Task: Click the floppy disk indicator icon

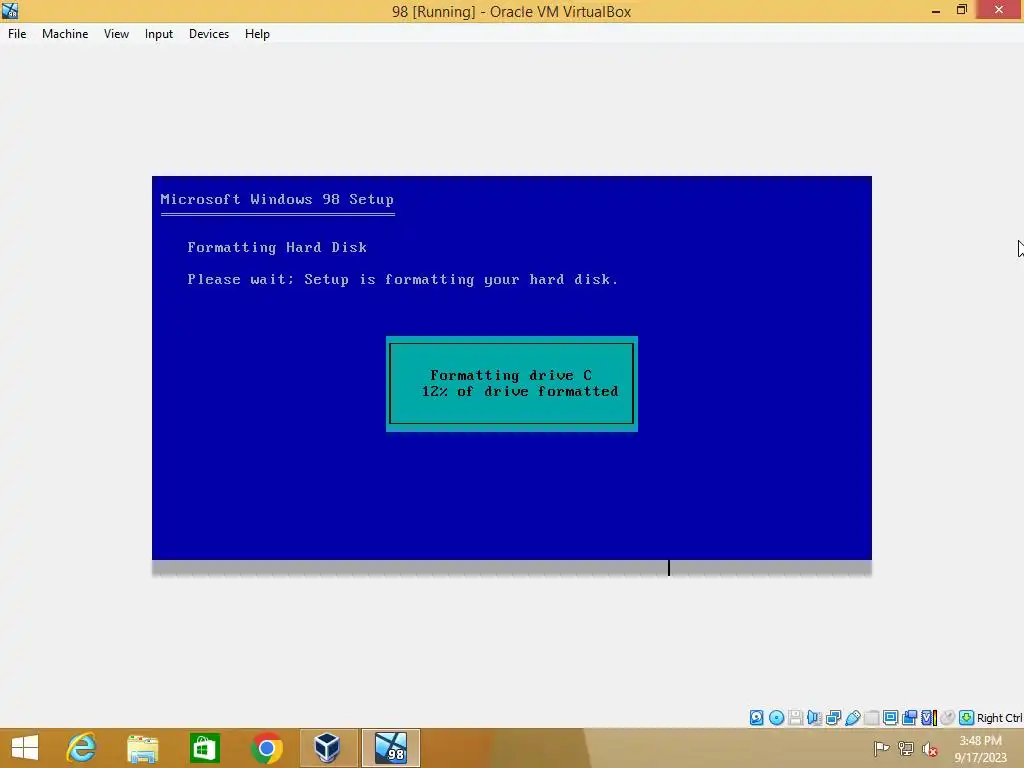Action: (795, 718)
